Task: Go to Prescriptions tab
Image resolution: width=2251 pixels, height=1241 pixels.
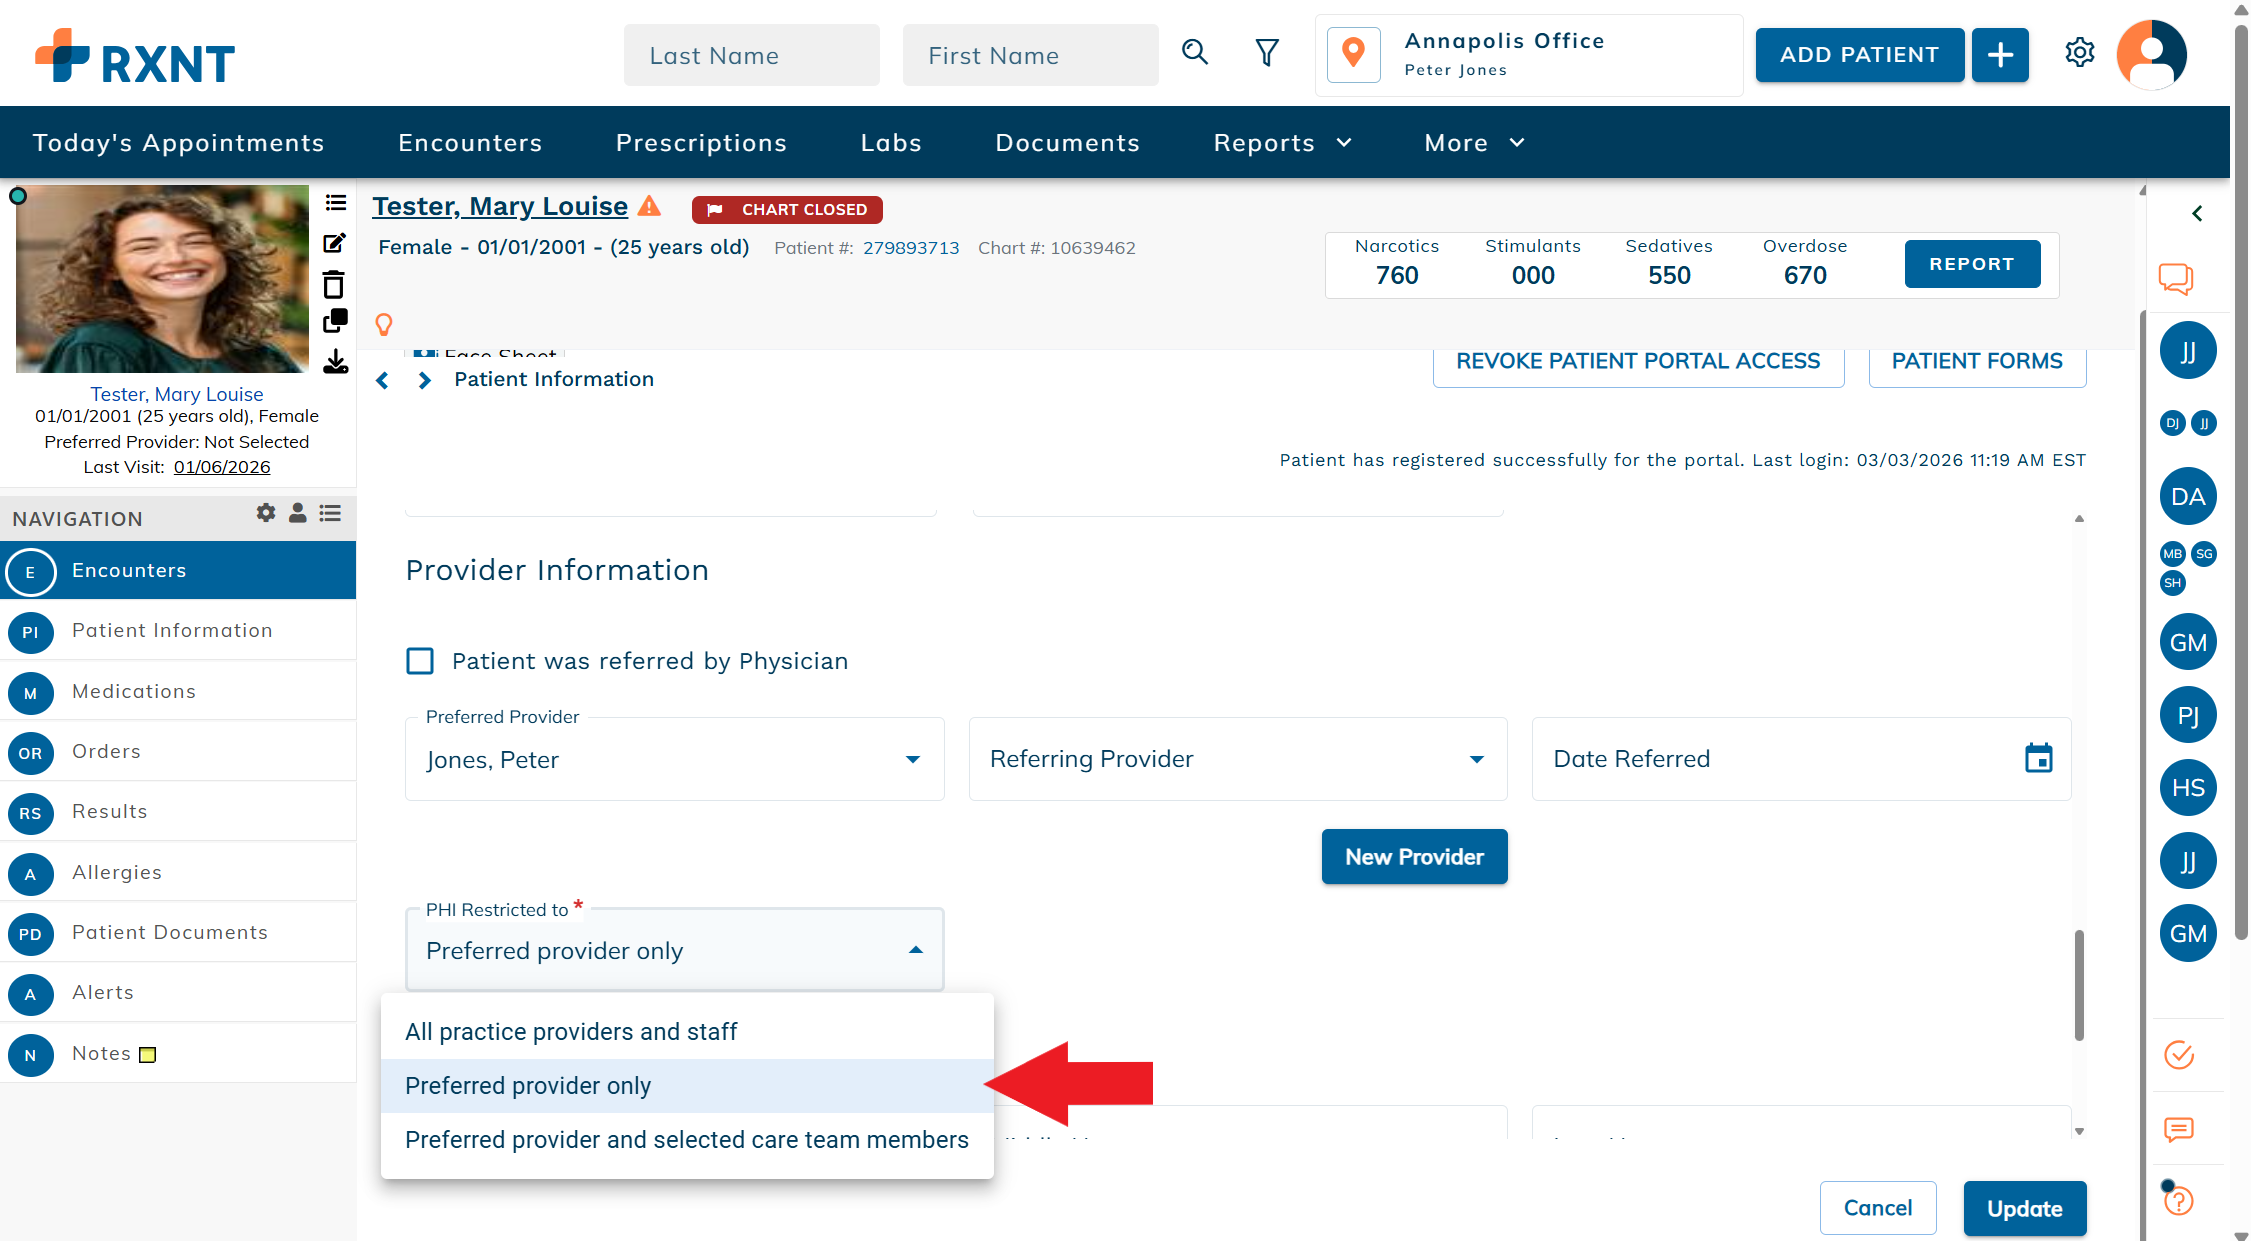Action: point(701,143)
